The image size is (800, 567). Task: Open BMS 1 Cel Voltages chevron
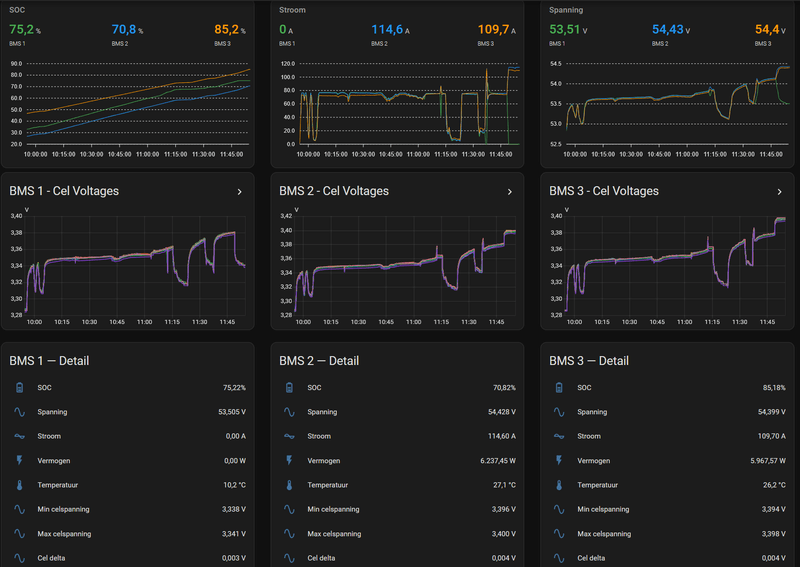pyautogui.click(x=239, y=192)
